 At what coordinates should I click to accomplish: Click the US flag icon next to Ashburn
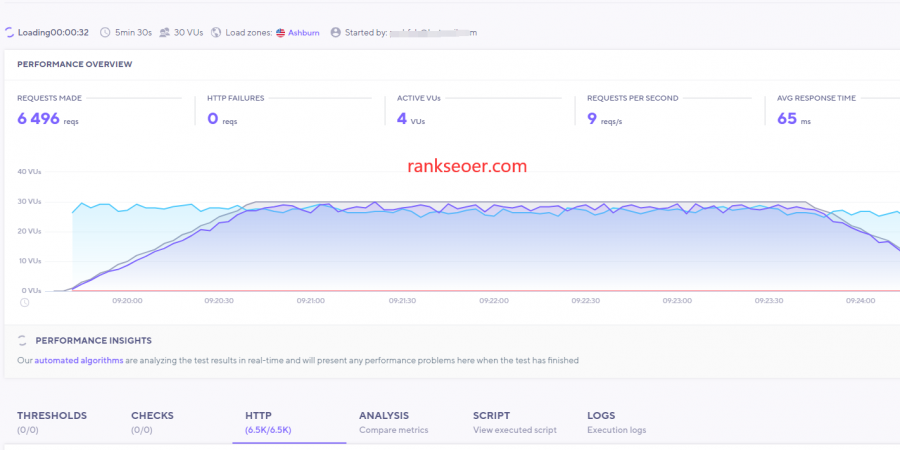[x=280, y=33]
